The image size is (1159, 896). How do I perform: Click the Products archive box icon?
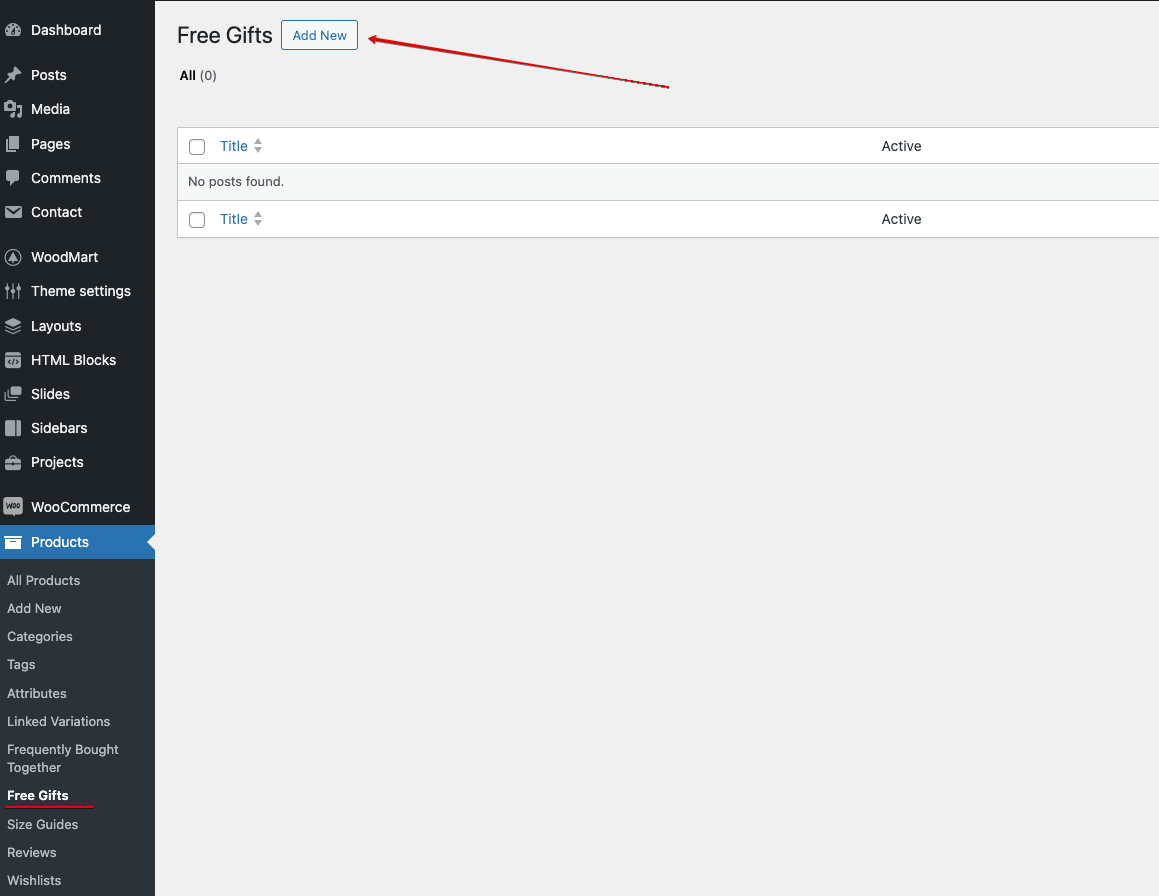[x=13, y=543]
